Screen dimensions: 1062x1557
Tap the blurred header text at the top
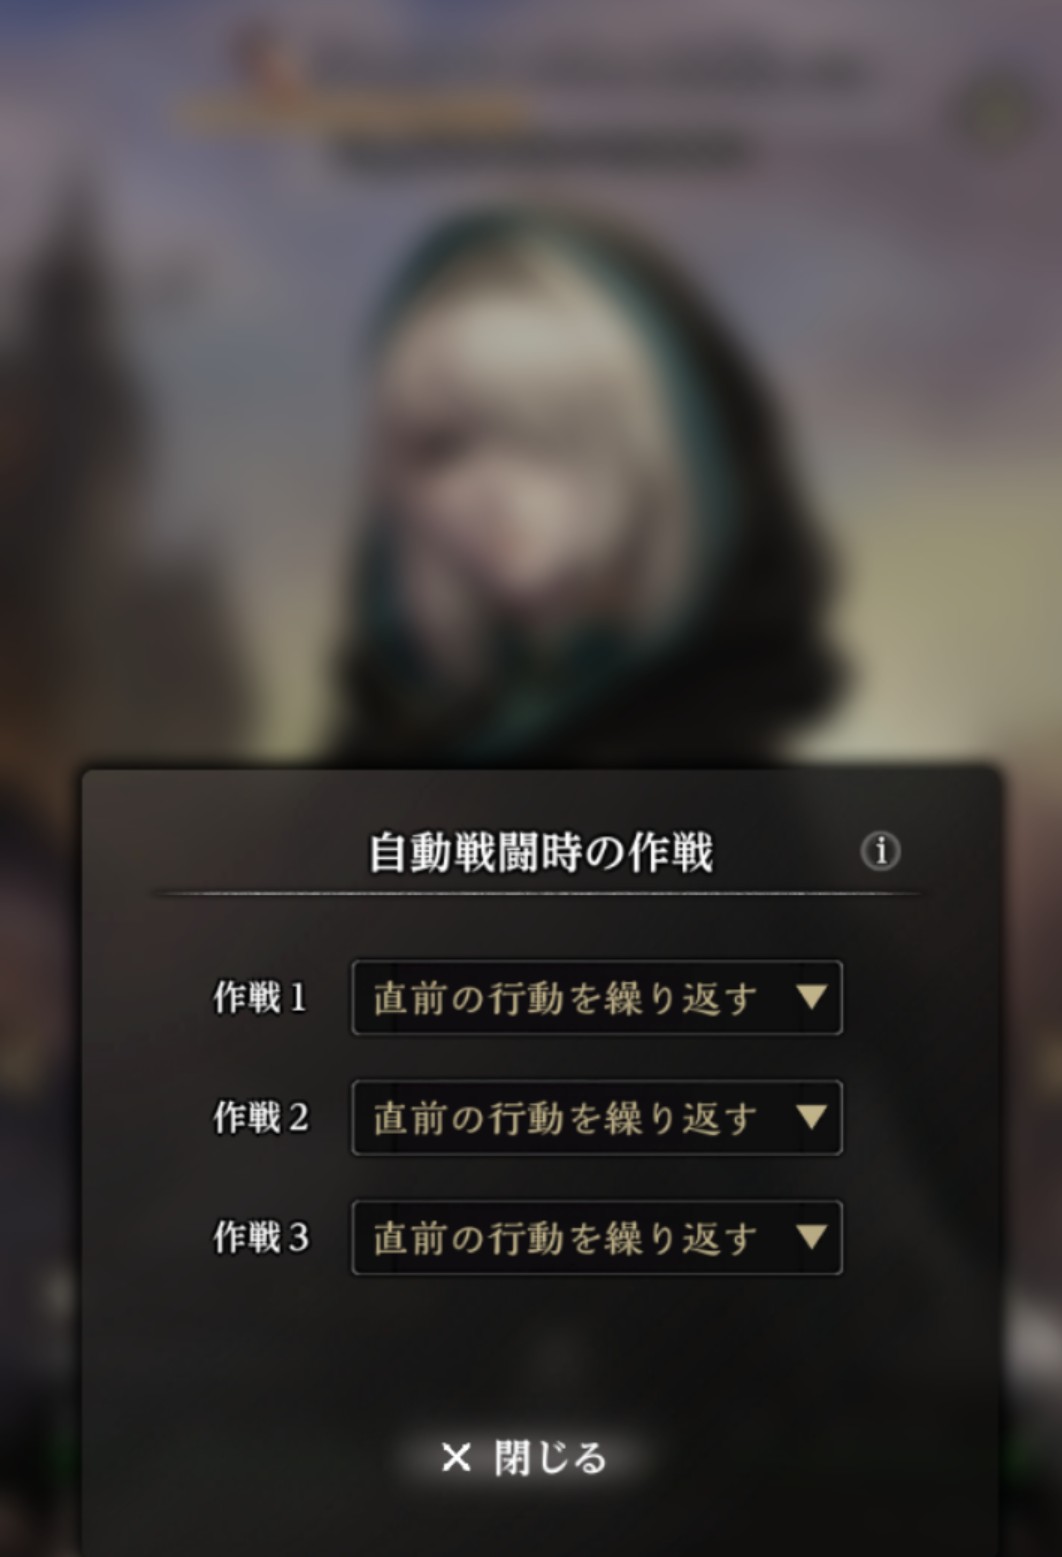coord(590,72)
